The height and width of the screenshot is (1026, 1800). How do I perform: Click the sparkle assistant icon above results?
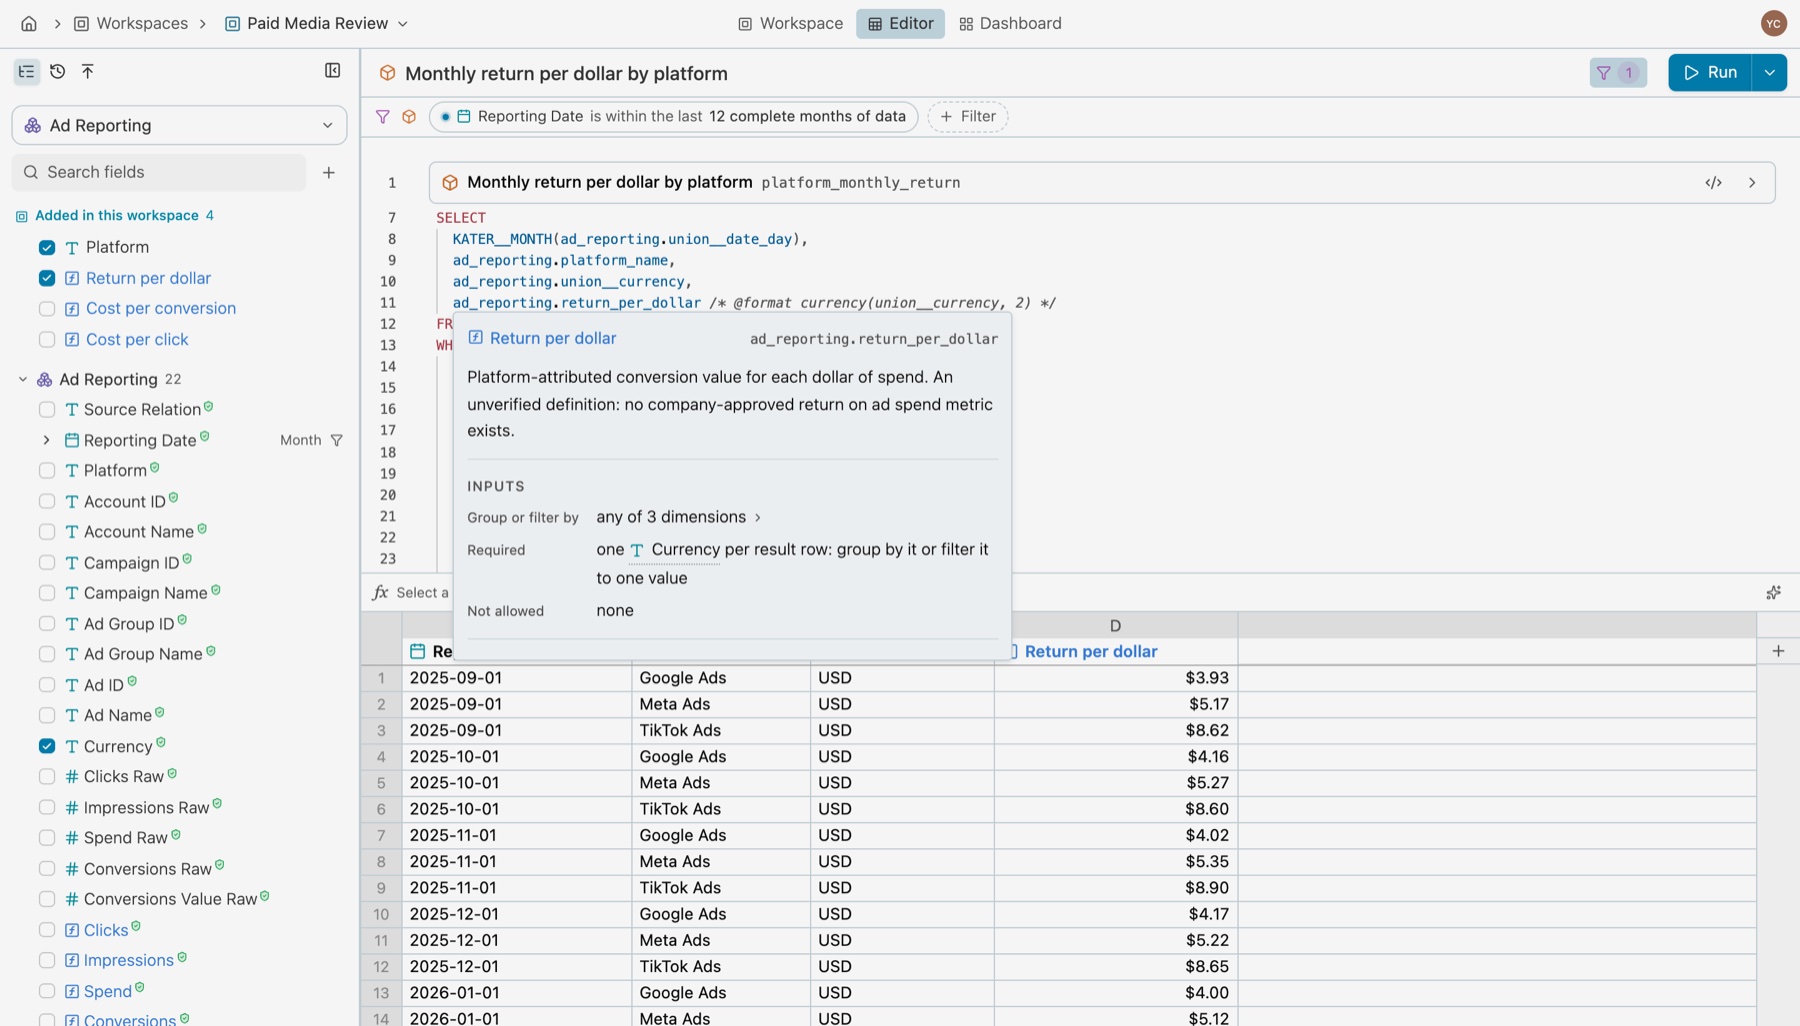coord(1773,592)
